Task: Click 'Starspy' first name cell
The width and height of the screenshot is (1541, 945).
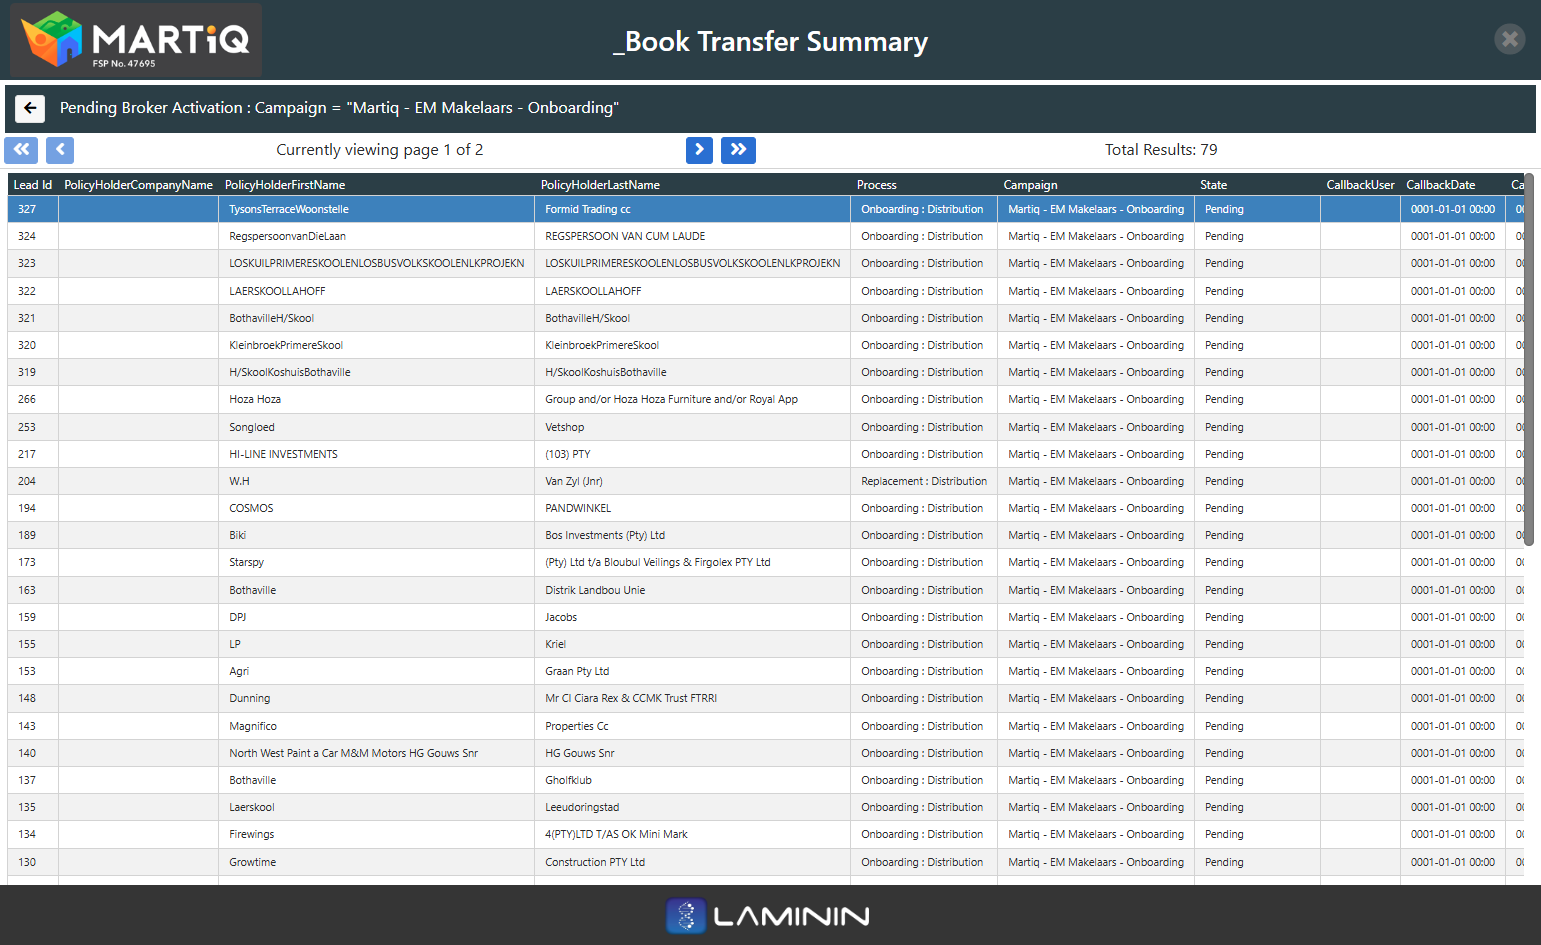Action: pos(377,562)
